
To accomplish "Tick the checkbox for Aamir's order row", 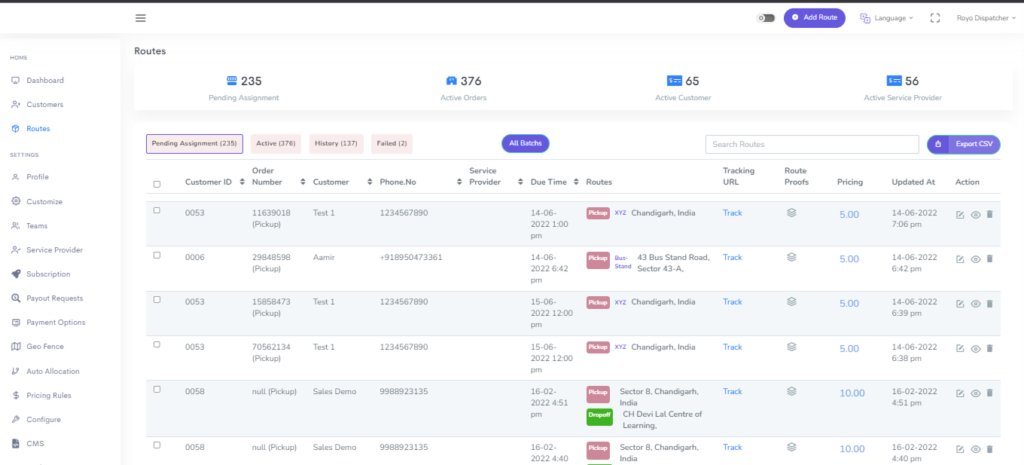I will pos(156,255).
